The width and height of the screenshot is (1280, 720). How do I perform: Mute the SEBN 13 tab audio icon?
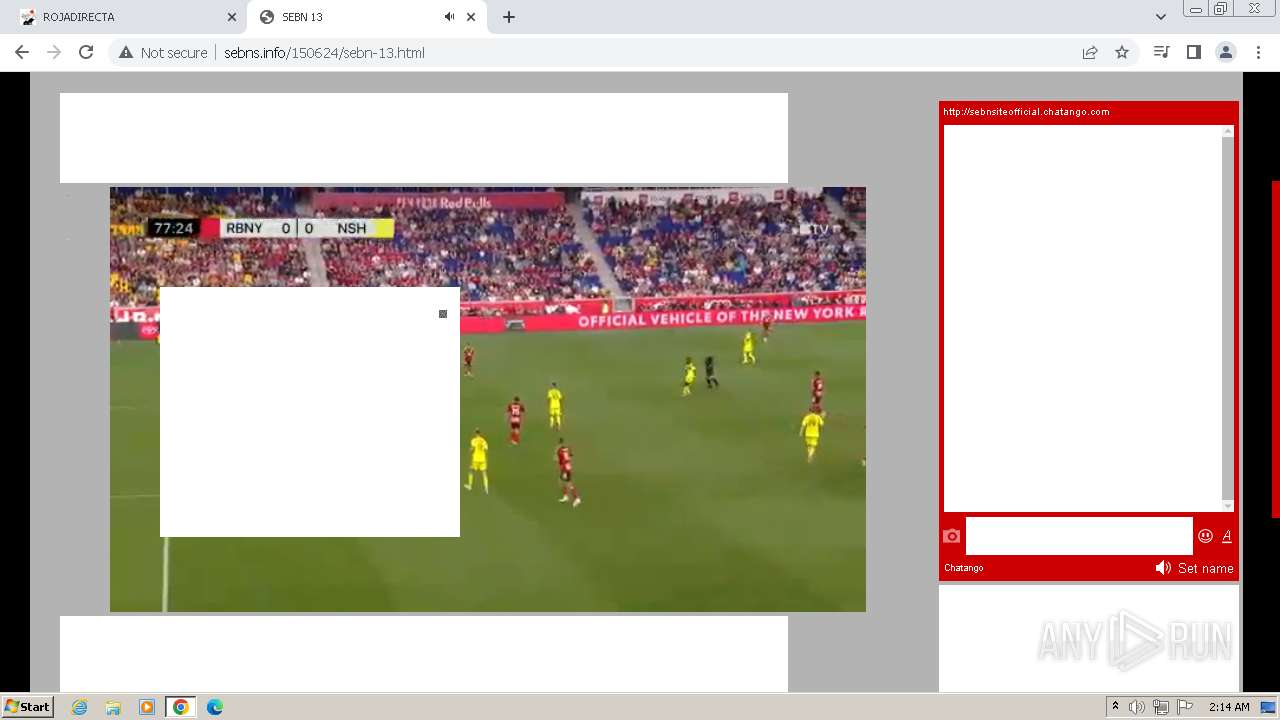(449, 17)
